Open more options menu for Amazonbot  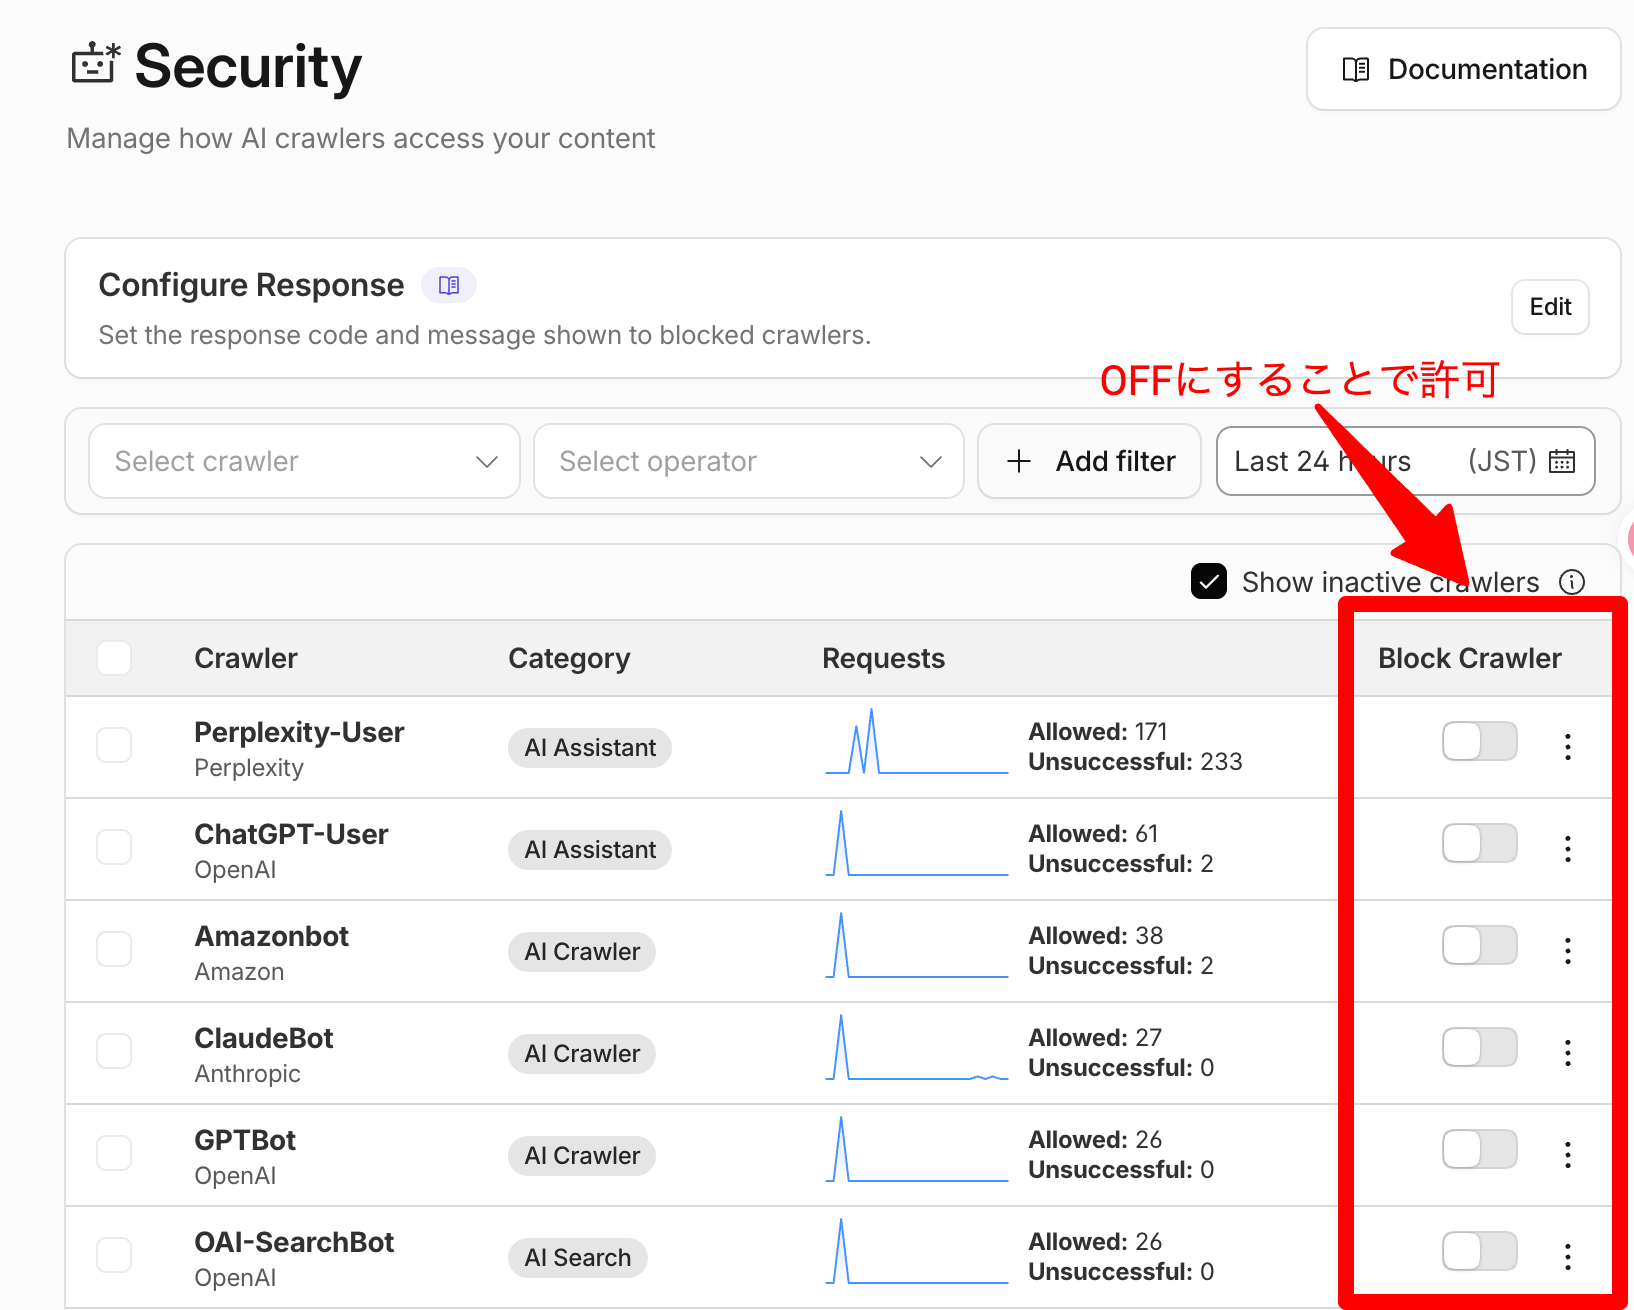coord(1567,951)
